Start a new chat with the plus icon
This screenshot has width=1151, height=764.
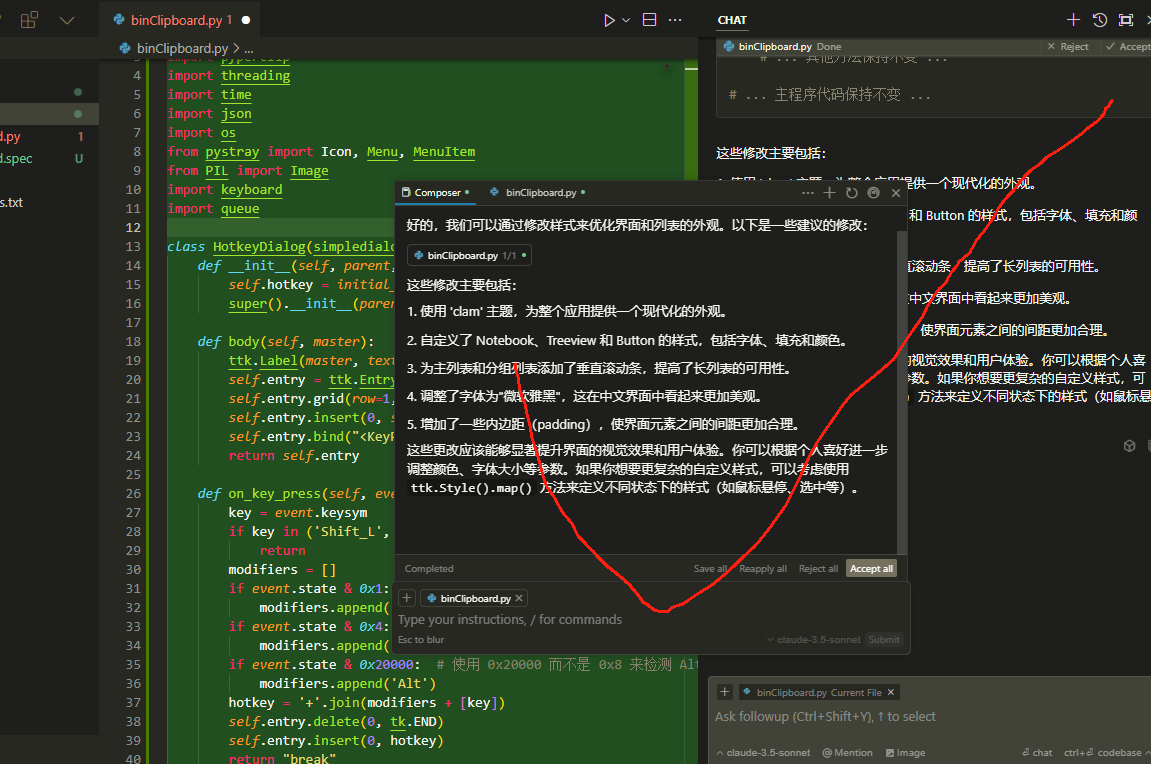tap(1073, 20)
